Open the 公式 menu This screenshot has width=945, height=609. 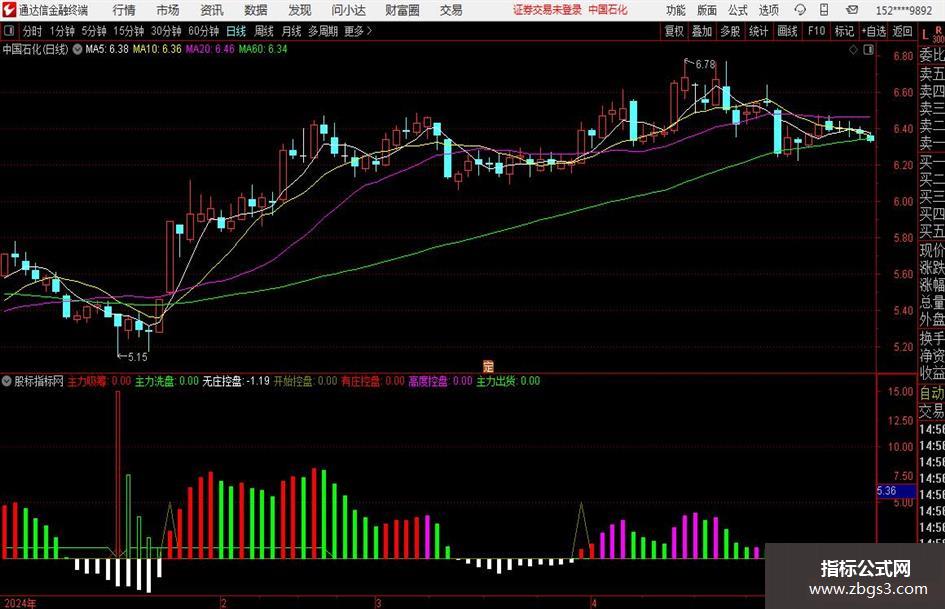[738, 10]
